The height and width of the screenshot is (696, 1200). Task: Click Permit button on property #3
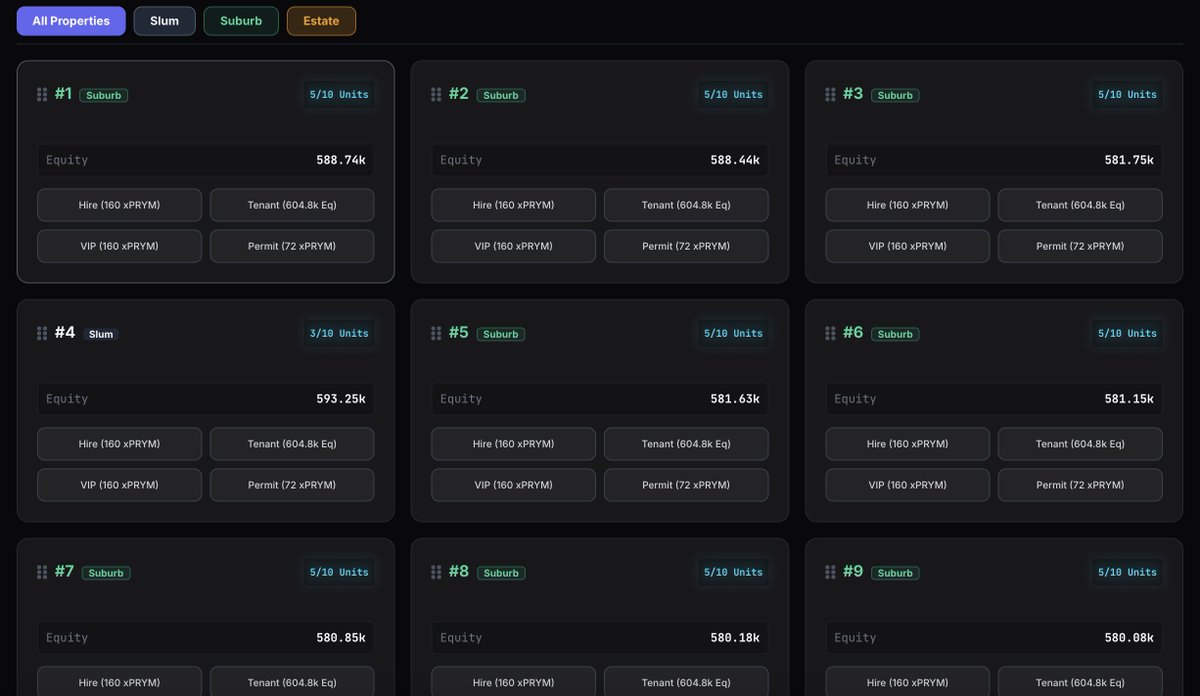tap(1080, 246)
